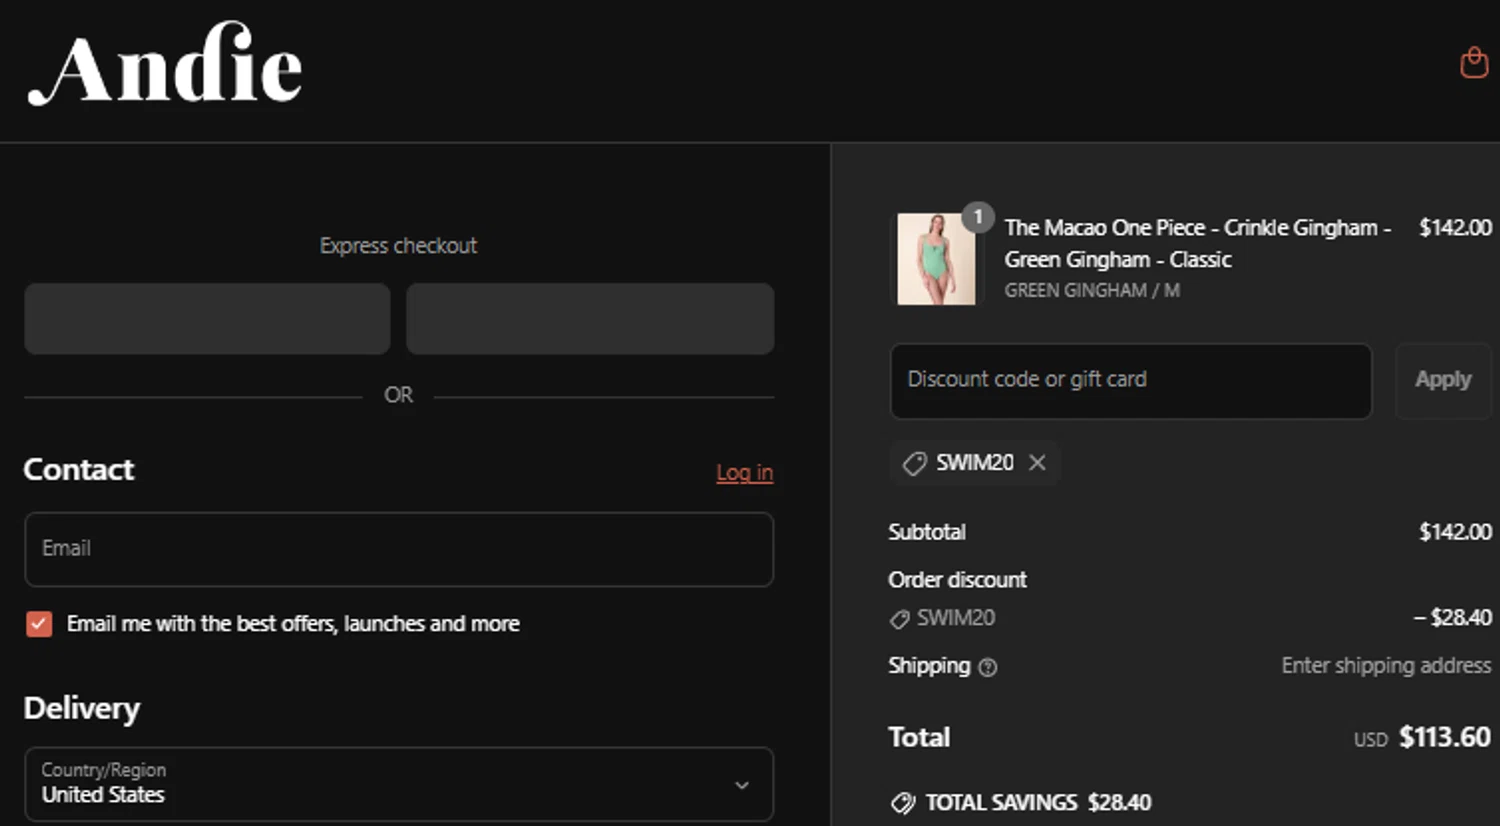Click the second express checkout button

(x=590, y=319)
